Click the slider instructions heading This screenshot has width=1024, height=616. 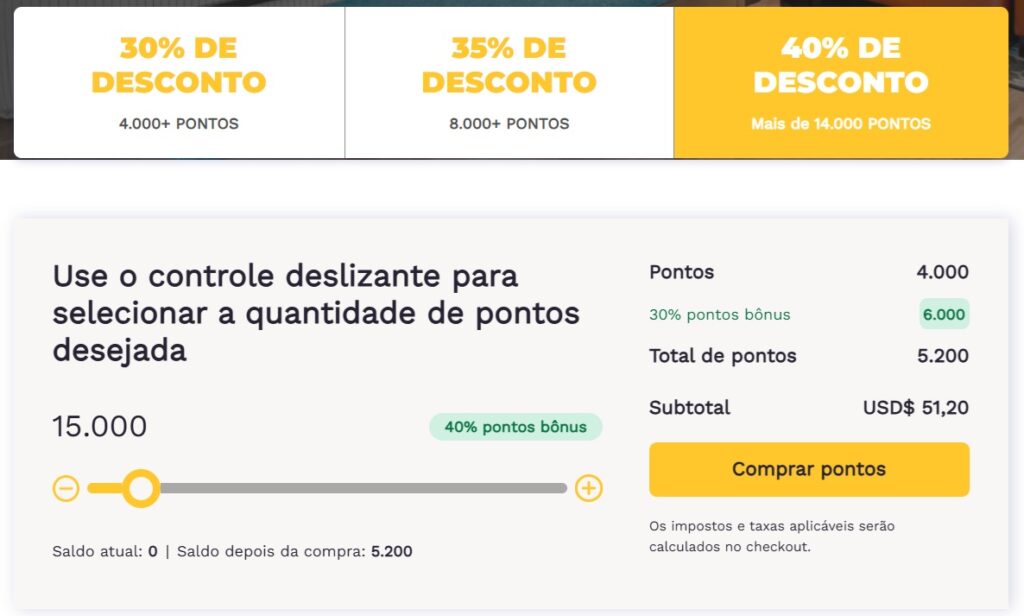coord(316,313)
